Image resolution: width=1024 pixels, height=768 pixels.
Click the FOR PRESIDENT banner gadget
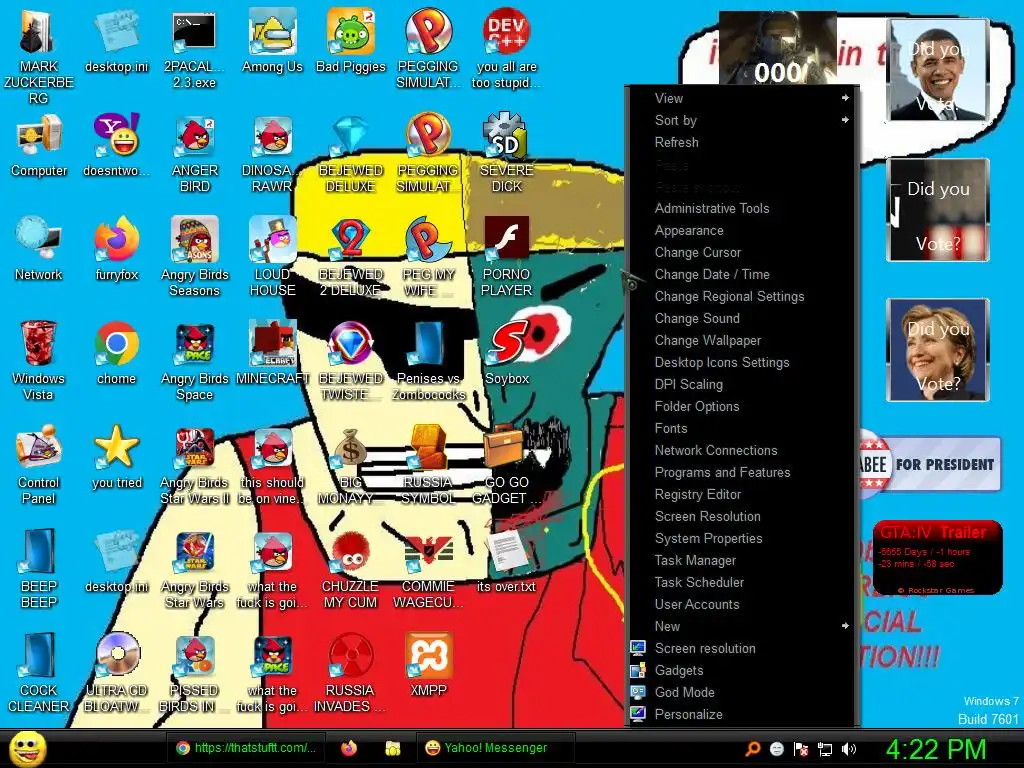(x=930, y=464)
